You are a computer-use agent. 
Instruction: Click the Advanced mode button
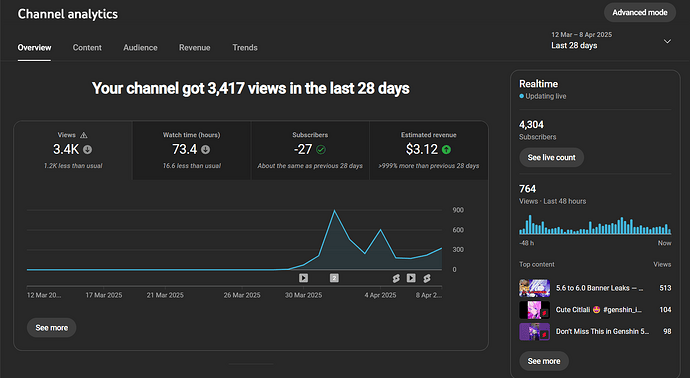[640, 13]
